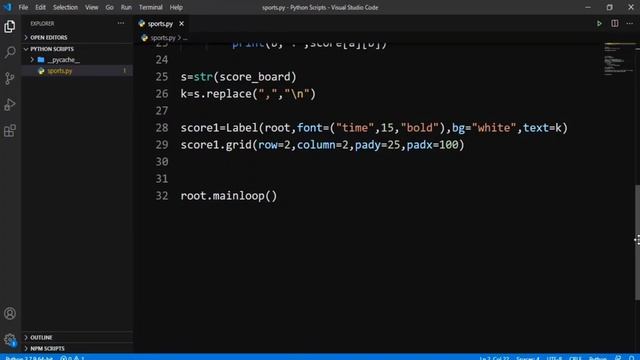Open the Terminal menu

pos(151,7)
